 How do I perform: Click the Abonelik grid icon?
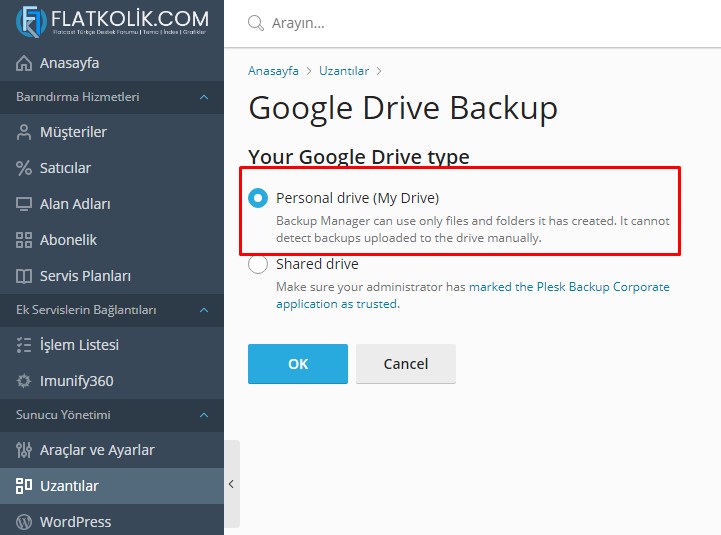(x=24, y=240)
